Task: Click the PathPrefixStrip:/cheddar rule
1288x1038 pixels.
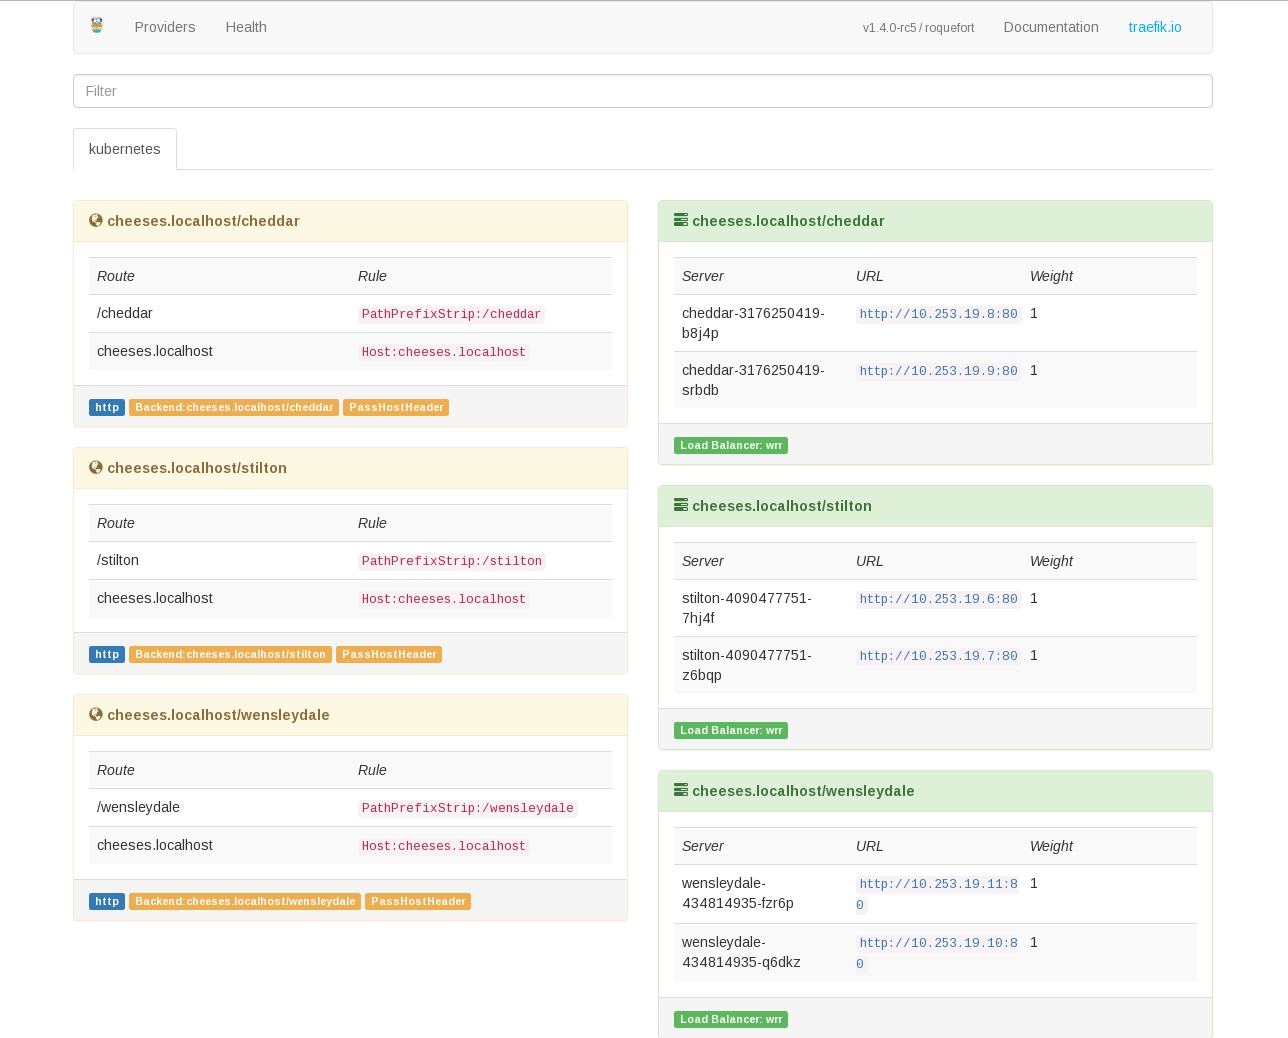Action: click(451, 314)
